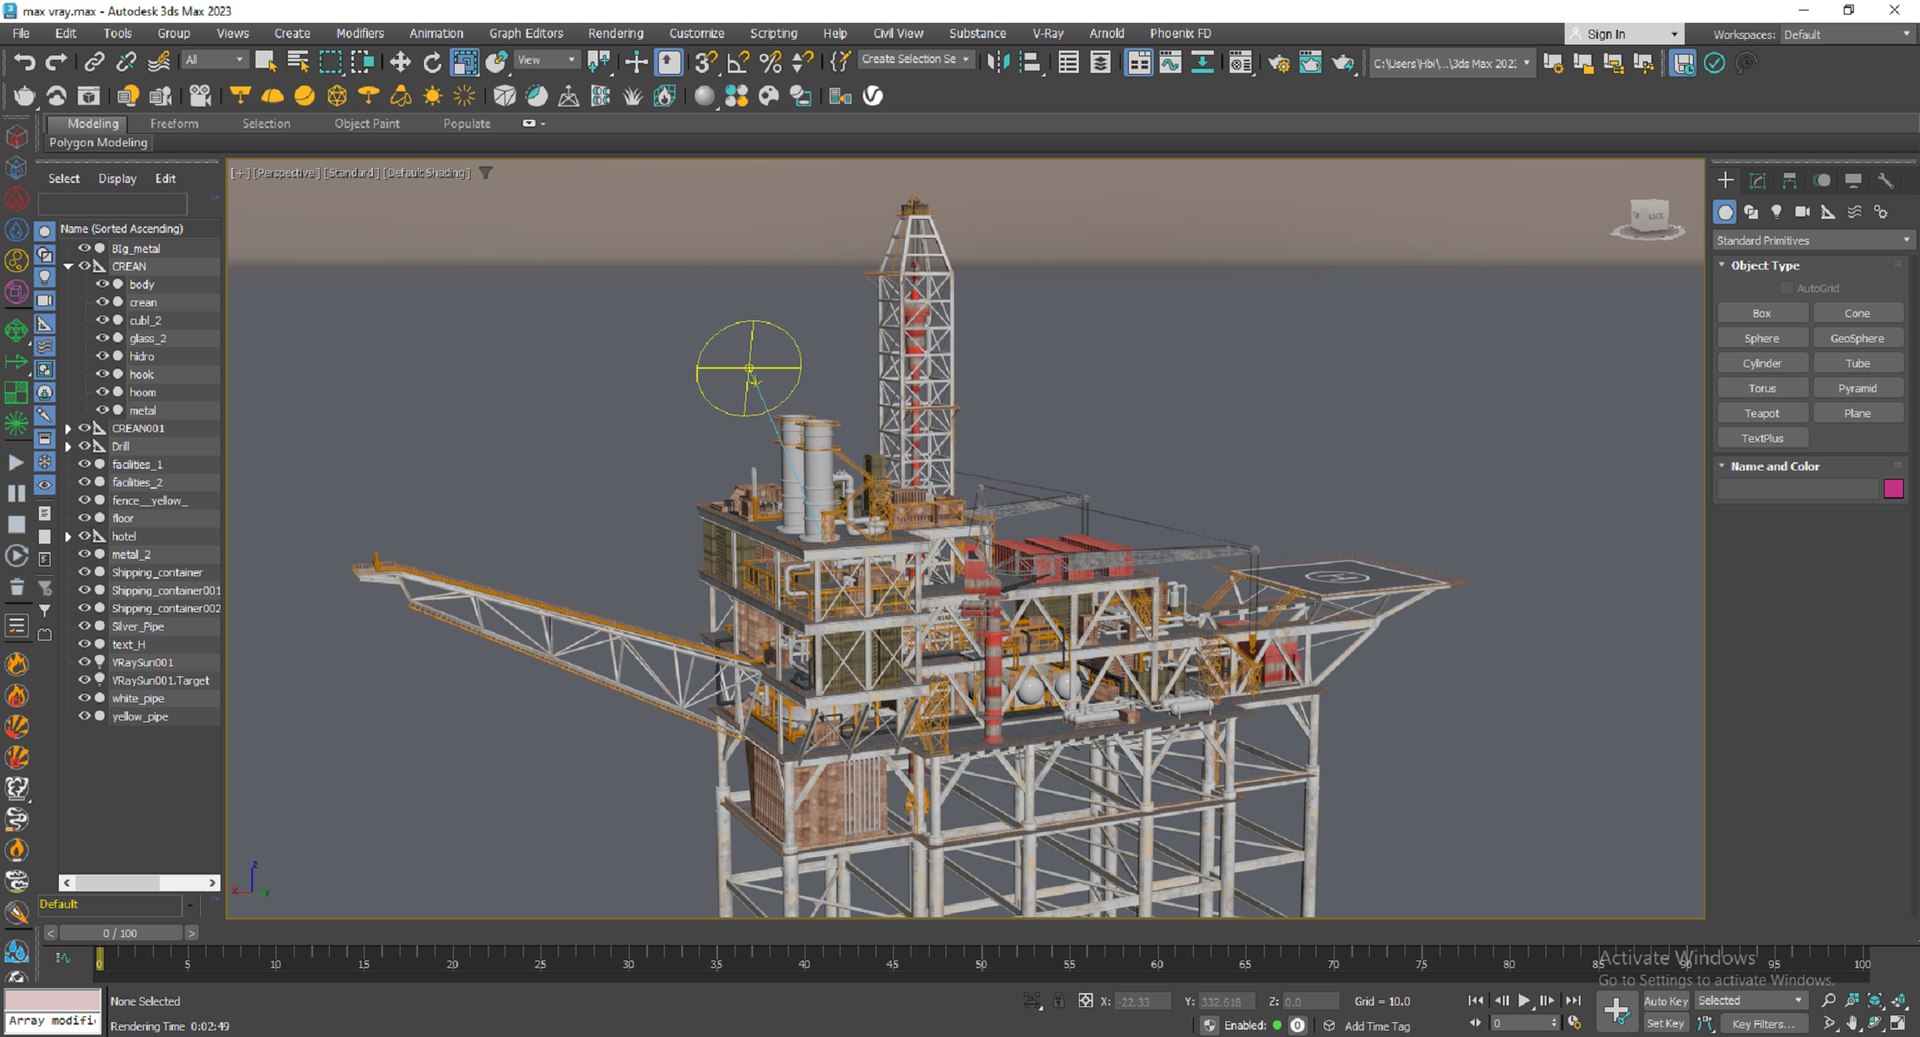The width and height of the screenshot is (1920, 1037).
Task: Click the Auto Key button
Action: (1665, 1001)
